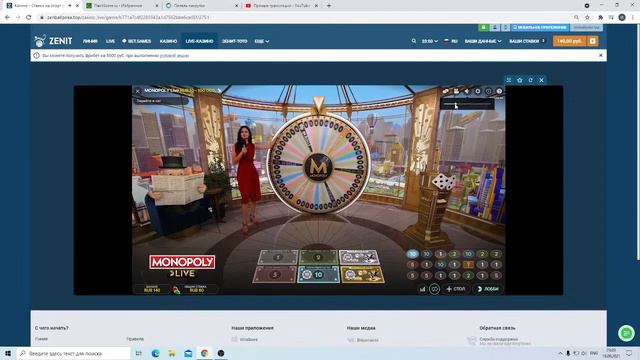
Task: Open browser extensions puzzle icon
Action: (x=600, y=18)
